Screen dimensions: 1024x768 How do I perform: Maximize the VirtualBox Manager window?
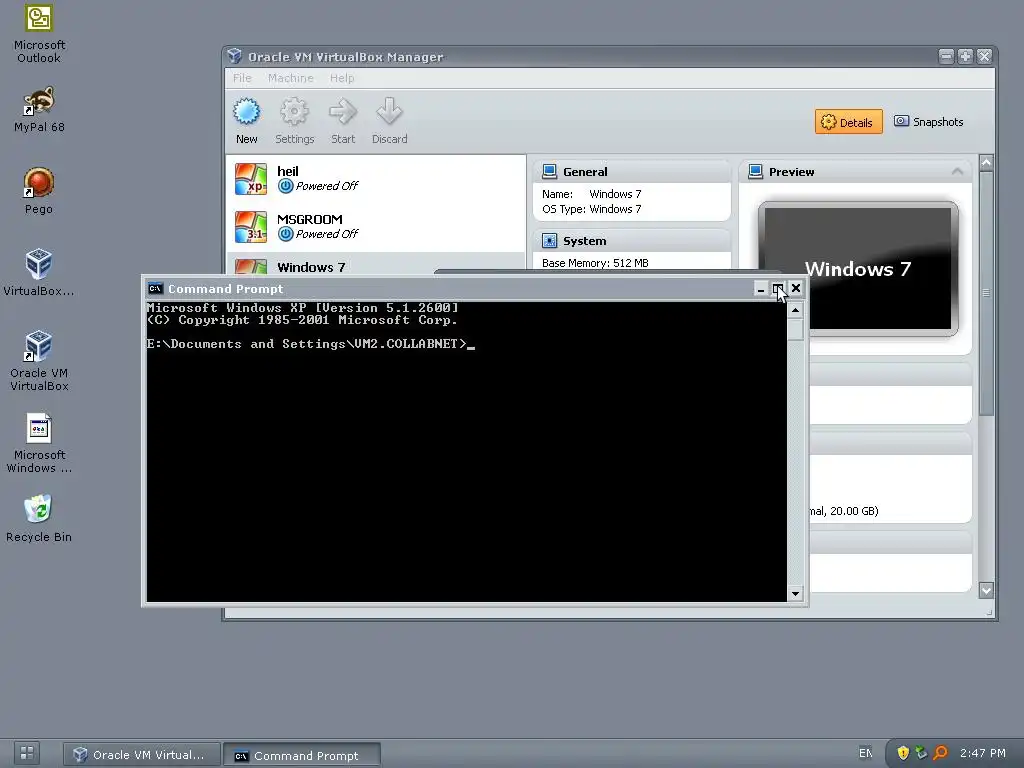[965, 57]
